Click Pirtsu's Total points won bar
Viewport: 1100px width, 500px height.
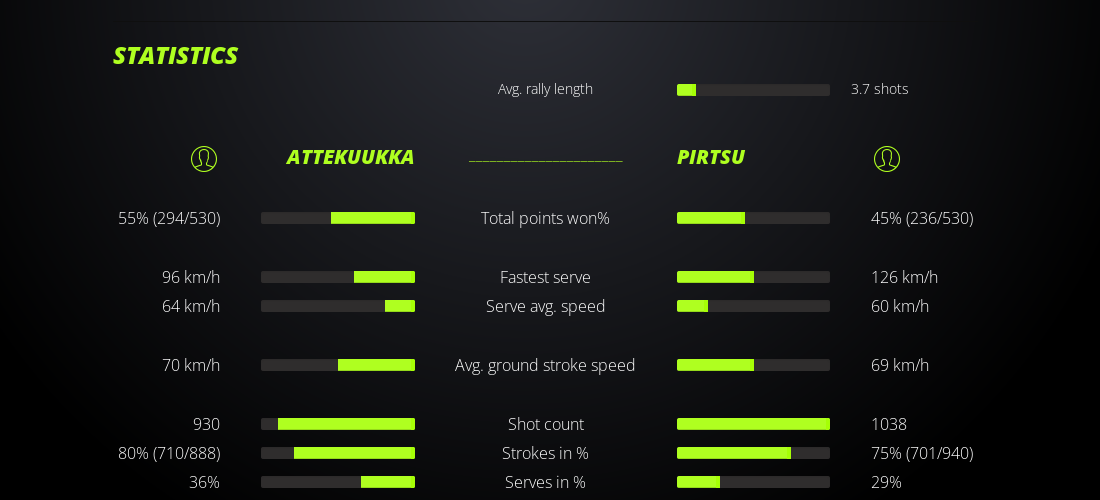pos(753,218)
